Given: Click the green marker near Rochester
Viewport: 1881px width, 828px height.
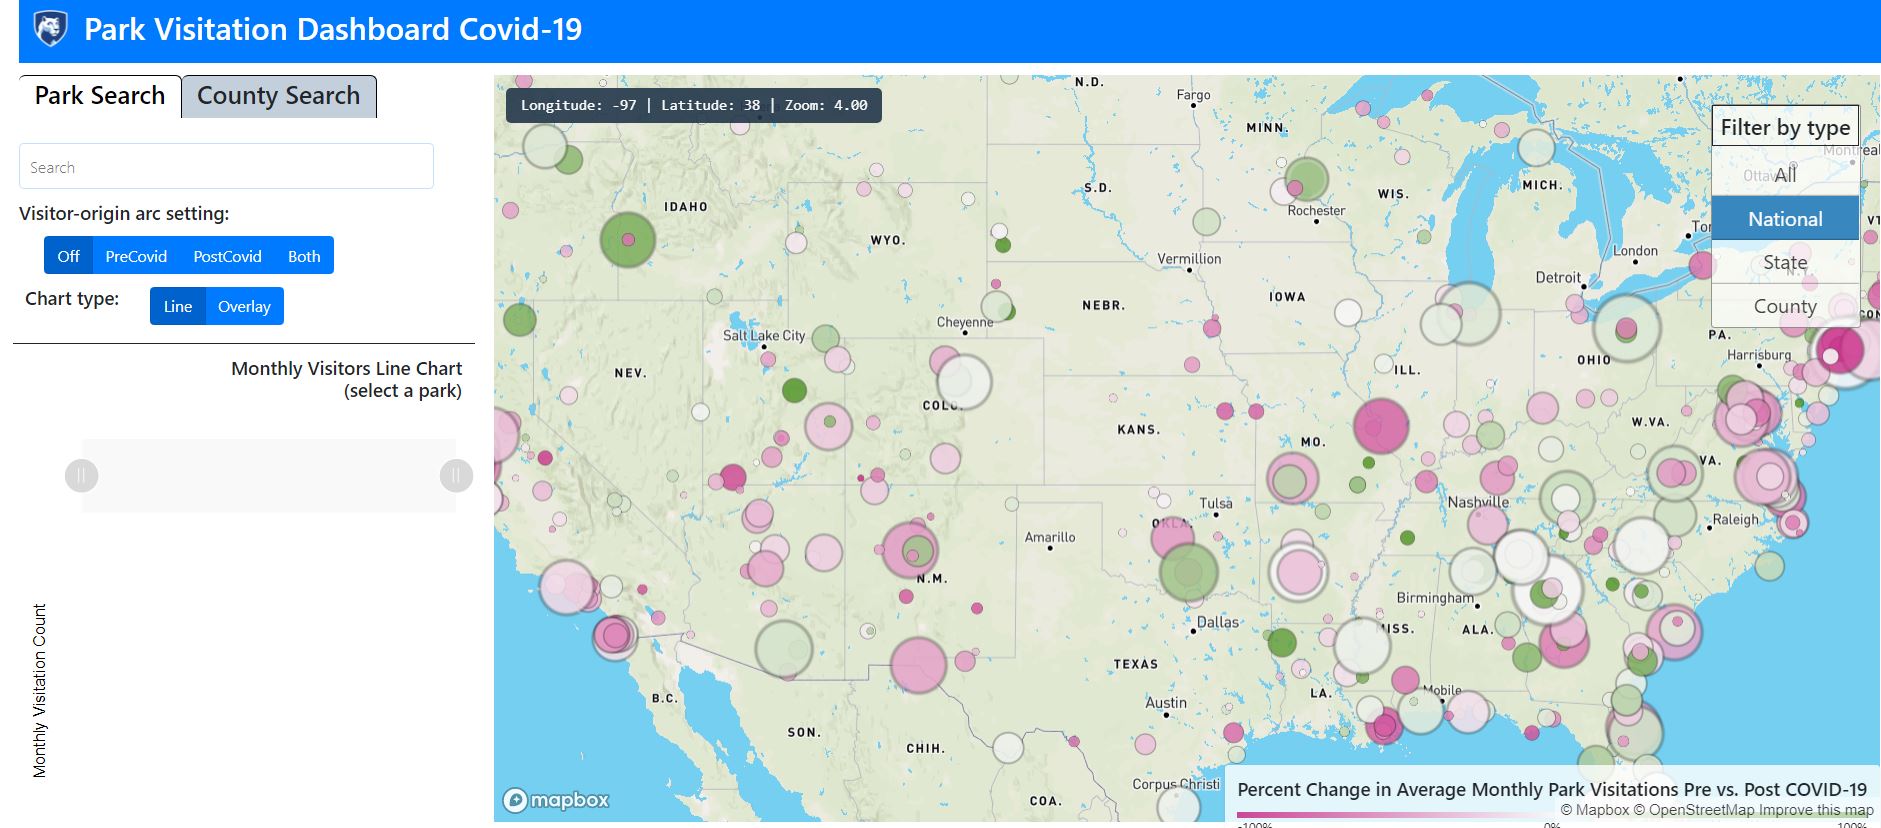Looking at the screenshot, I should 1306,180.
